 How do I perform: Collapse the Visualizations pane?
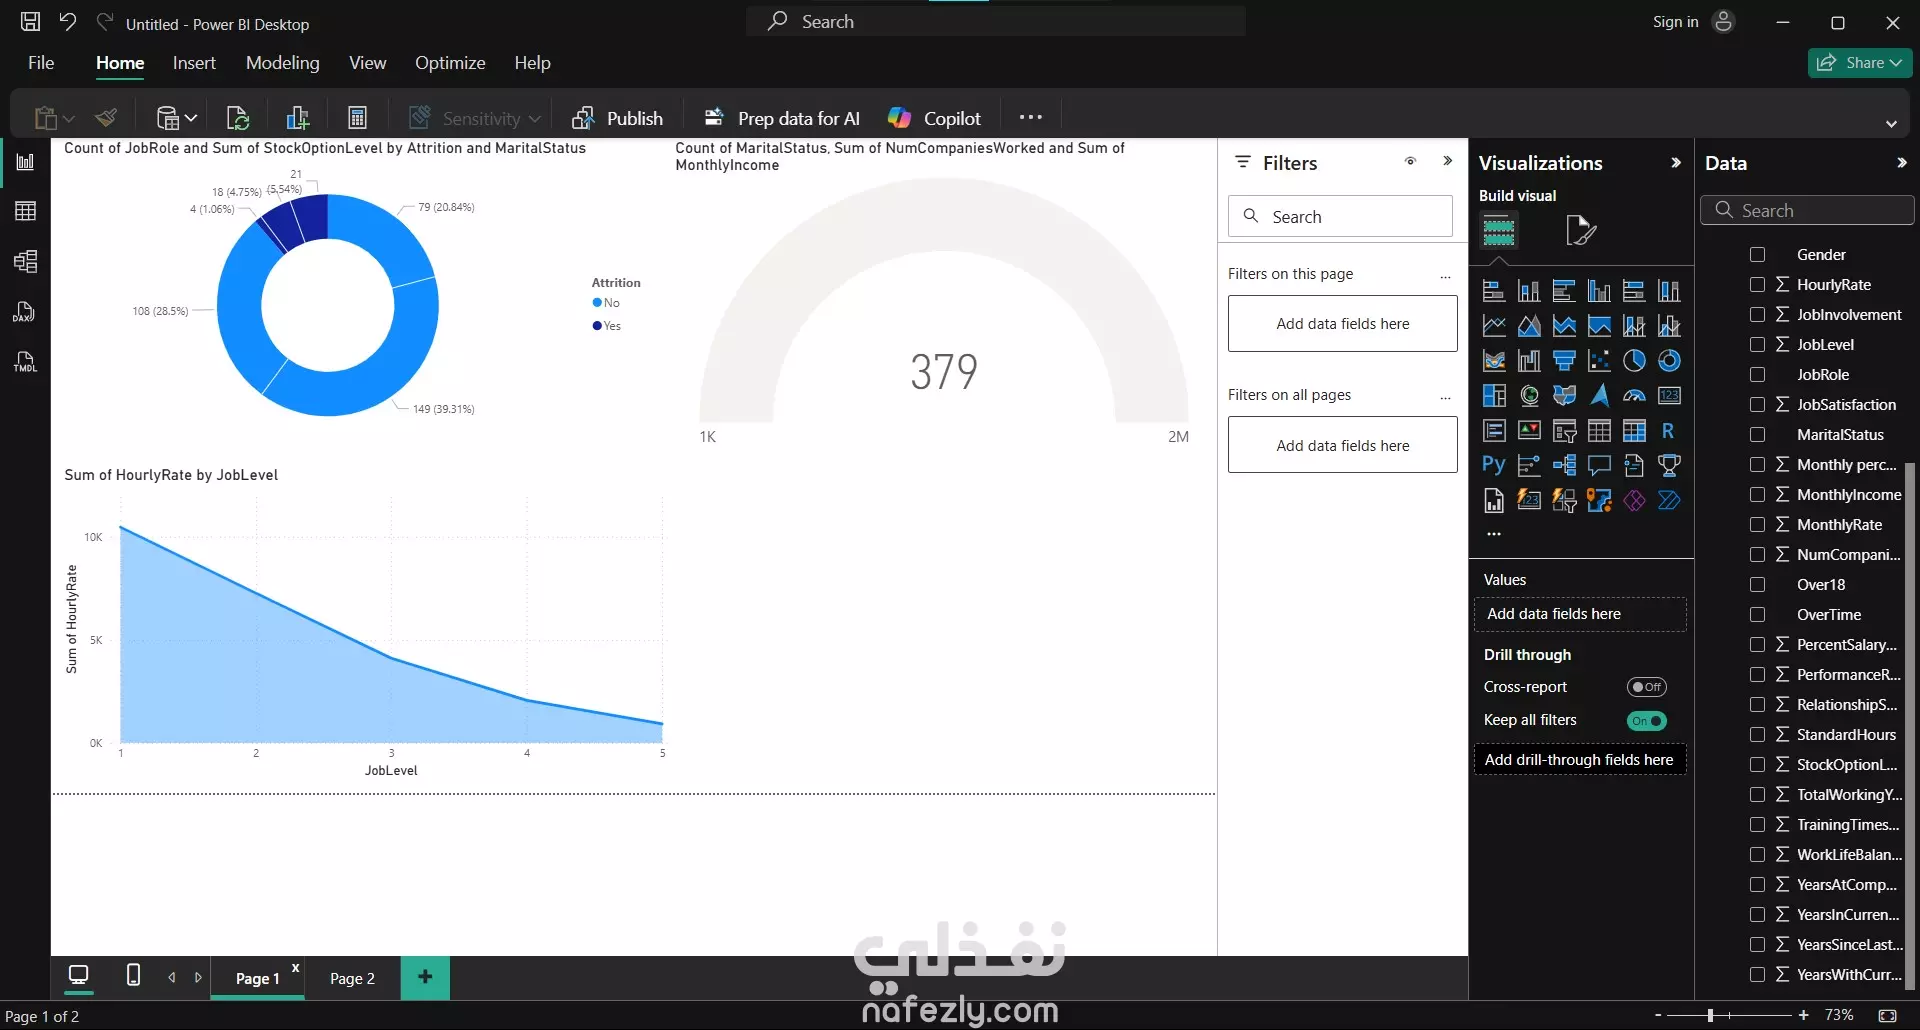pos(1676,163)
